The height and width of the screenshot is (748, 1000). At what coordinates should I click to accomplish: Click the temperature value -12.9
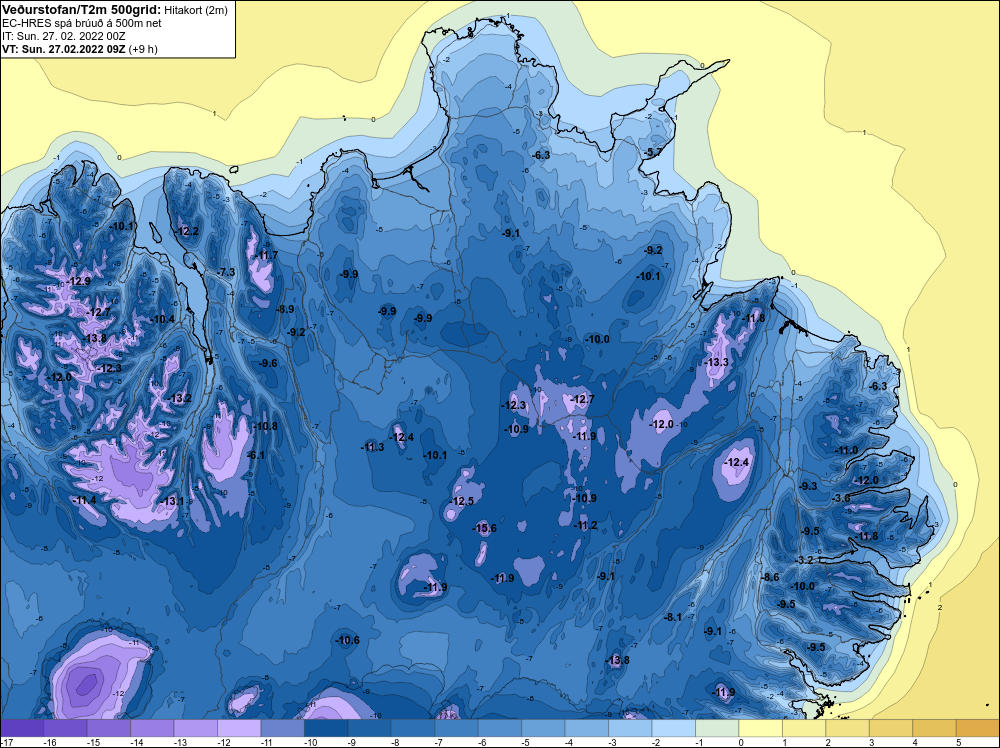(x=78, y=281)
